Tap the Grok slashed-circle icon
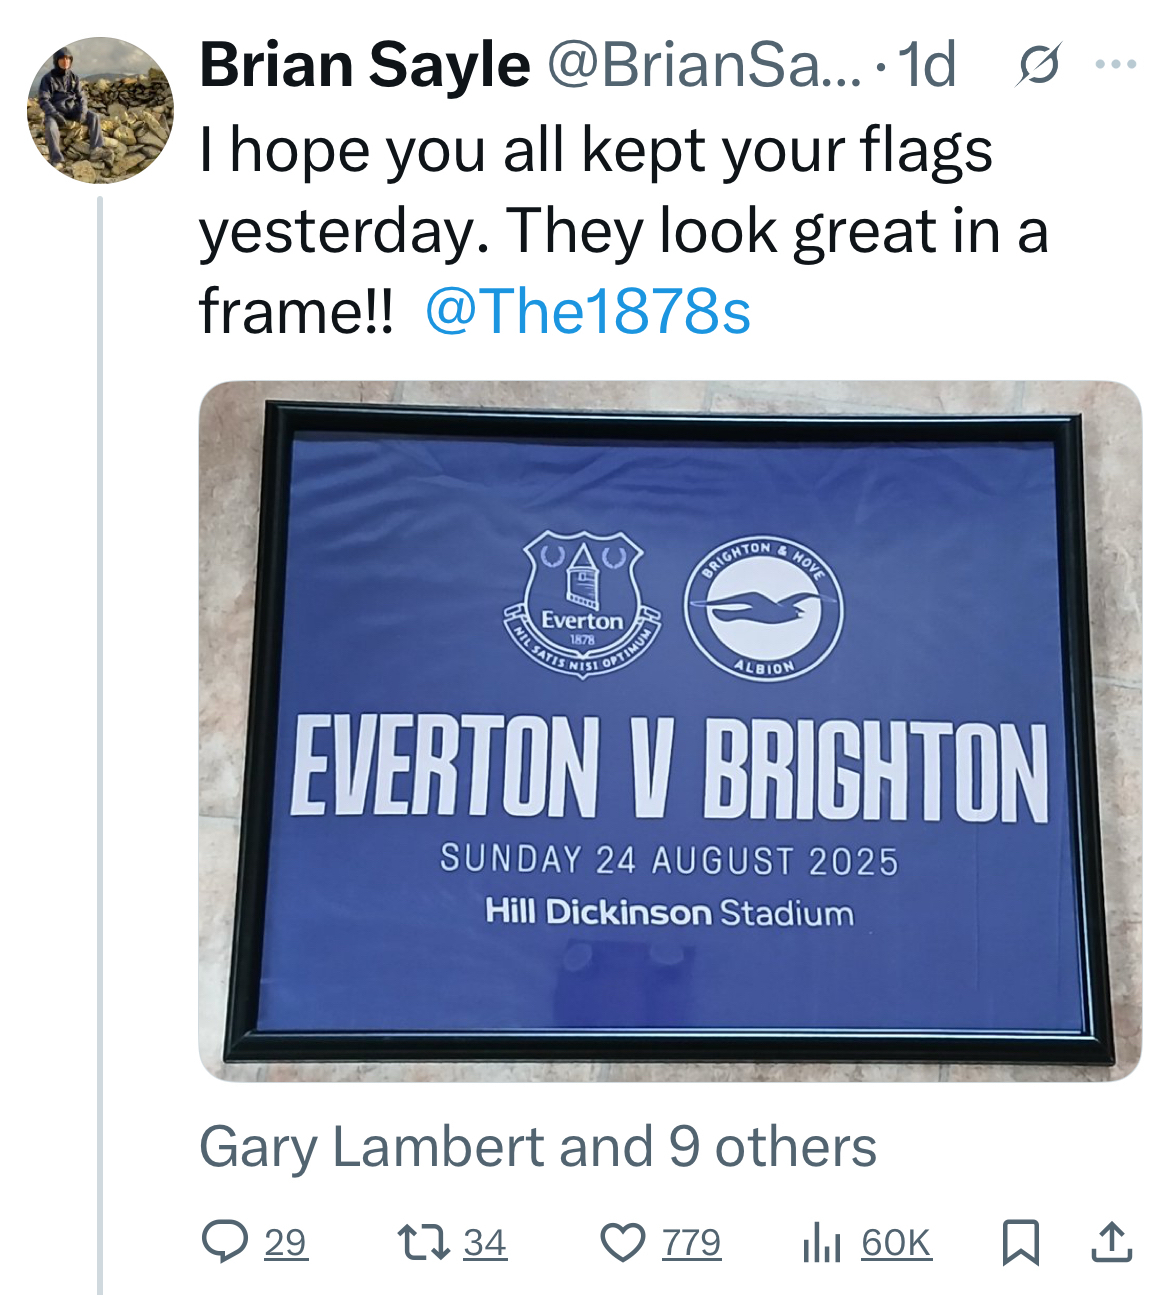This screenshot has height=1295, width=1170. [1038, 66]
